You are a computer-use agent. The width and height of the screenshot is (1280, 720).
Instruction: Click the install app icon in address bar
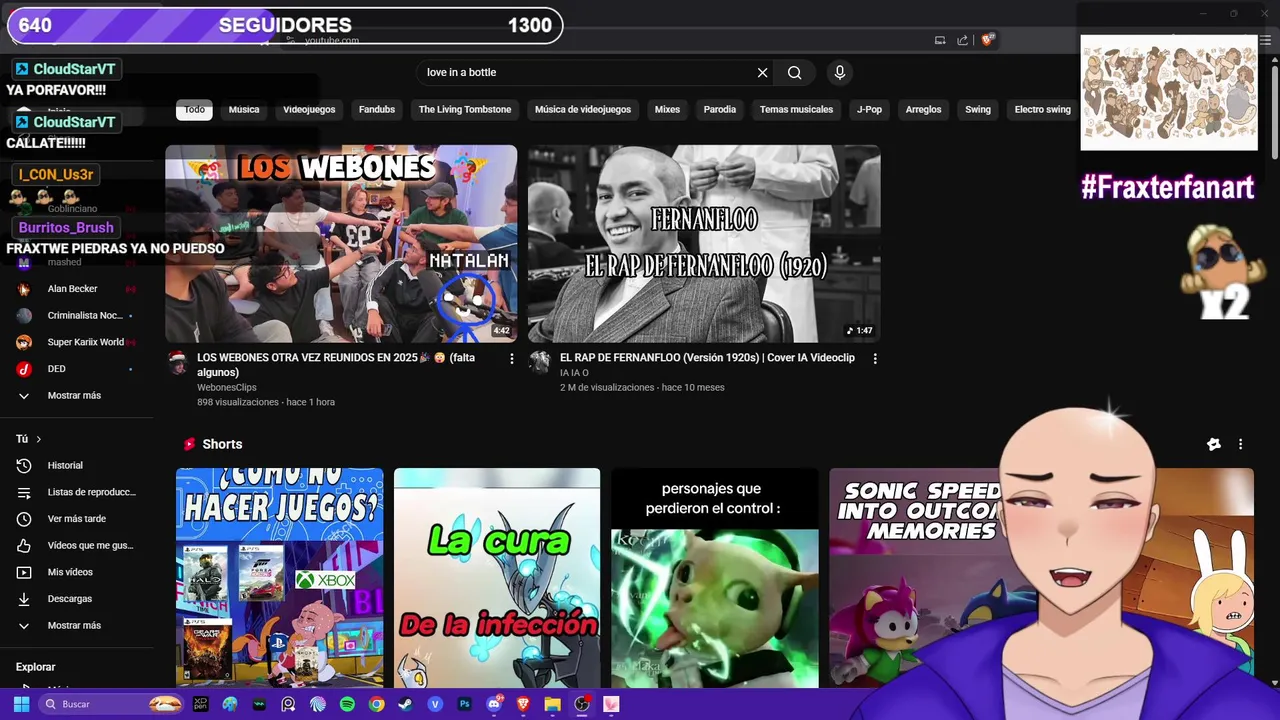click(940, 40)
